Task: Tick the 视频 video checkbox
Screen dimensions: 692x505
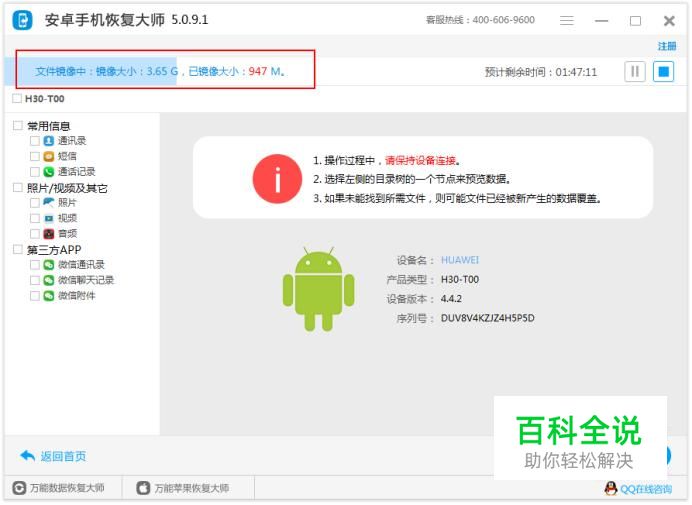Action: [35, 219]
